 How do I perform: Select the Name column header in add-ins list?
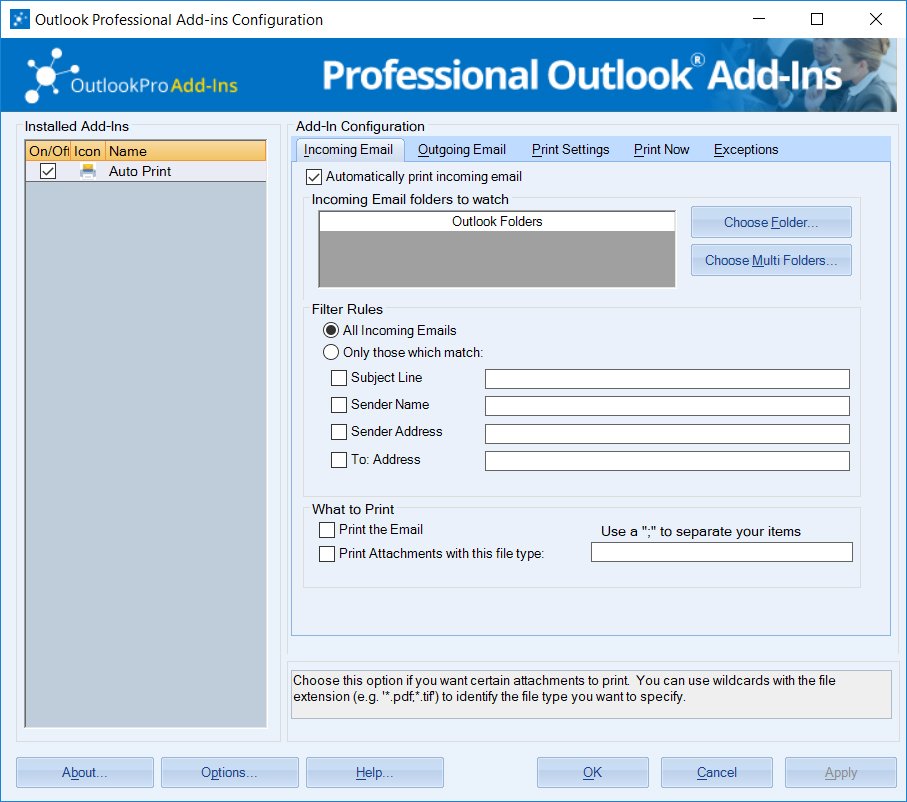[185, 151]
